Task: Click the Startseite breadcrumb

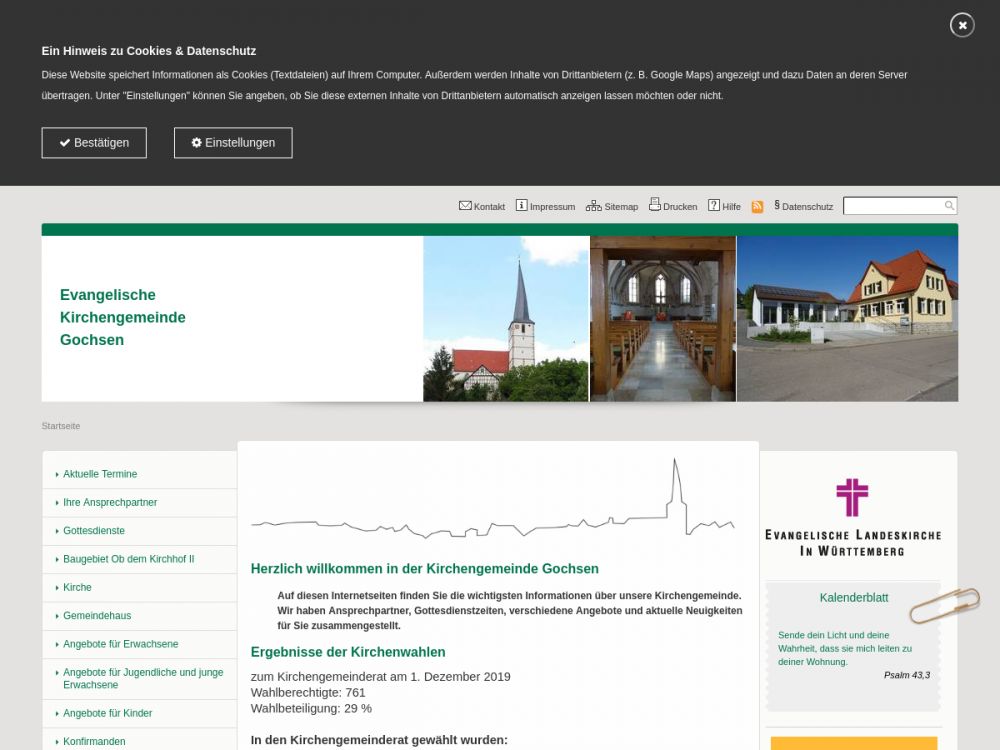Action: click(x=61, y=426)
